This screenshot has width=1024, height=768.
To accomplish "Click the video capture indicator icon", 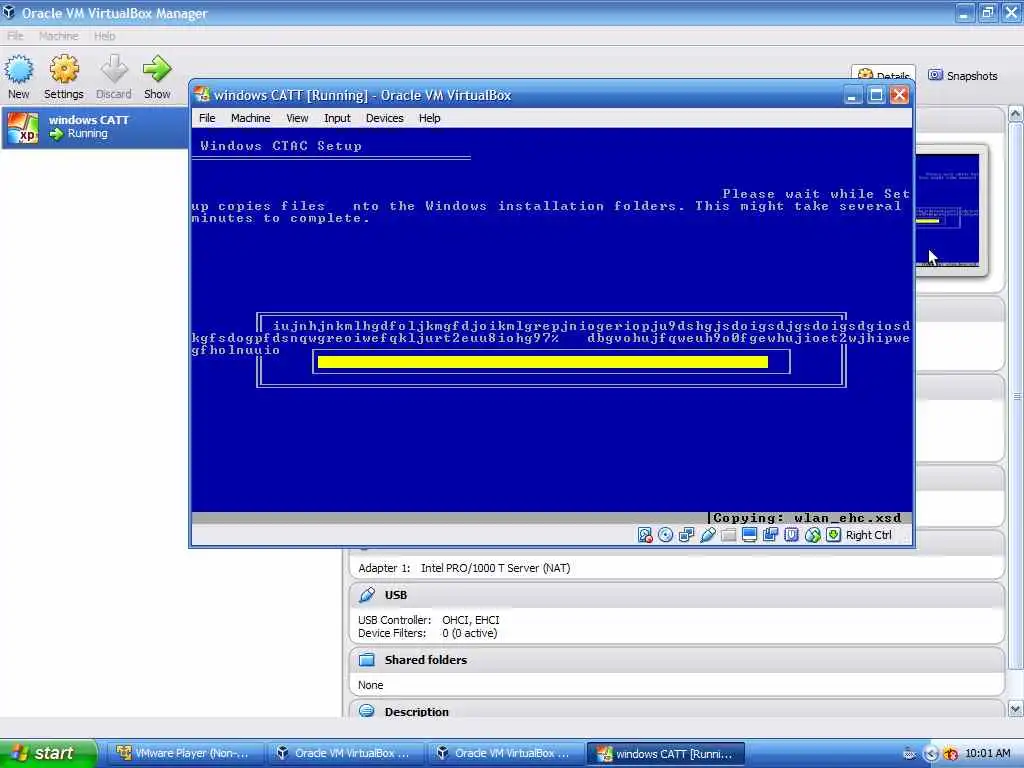I will tap(770, 535).
